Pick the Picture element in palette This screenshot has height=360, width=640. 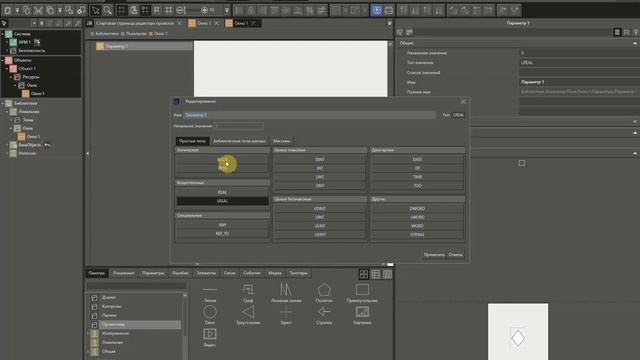pyautogui.click(x=362, y=315)
